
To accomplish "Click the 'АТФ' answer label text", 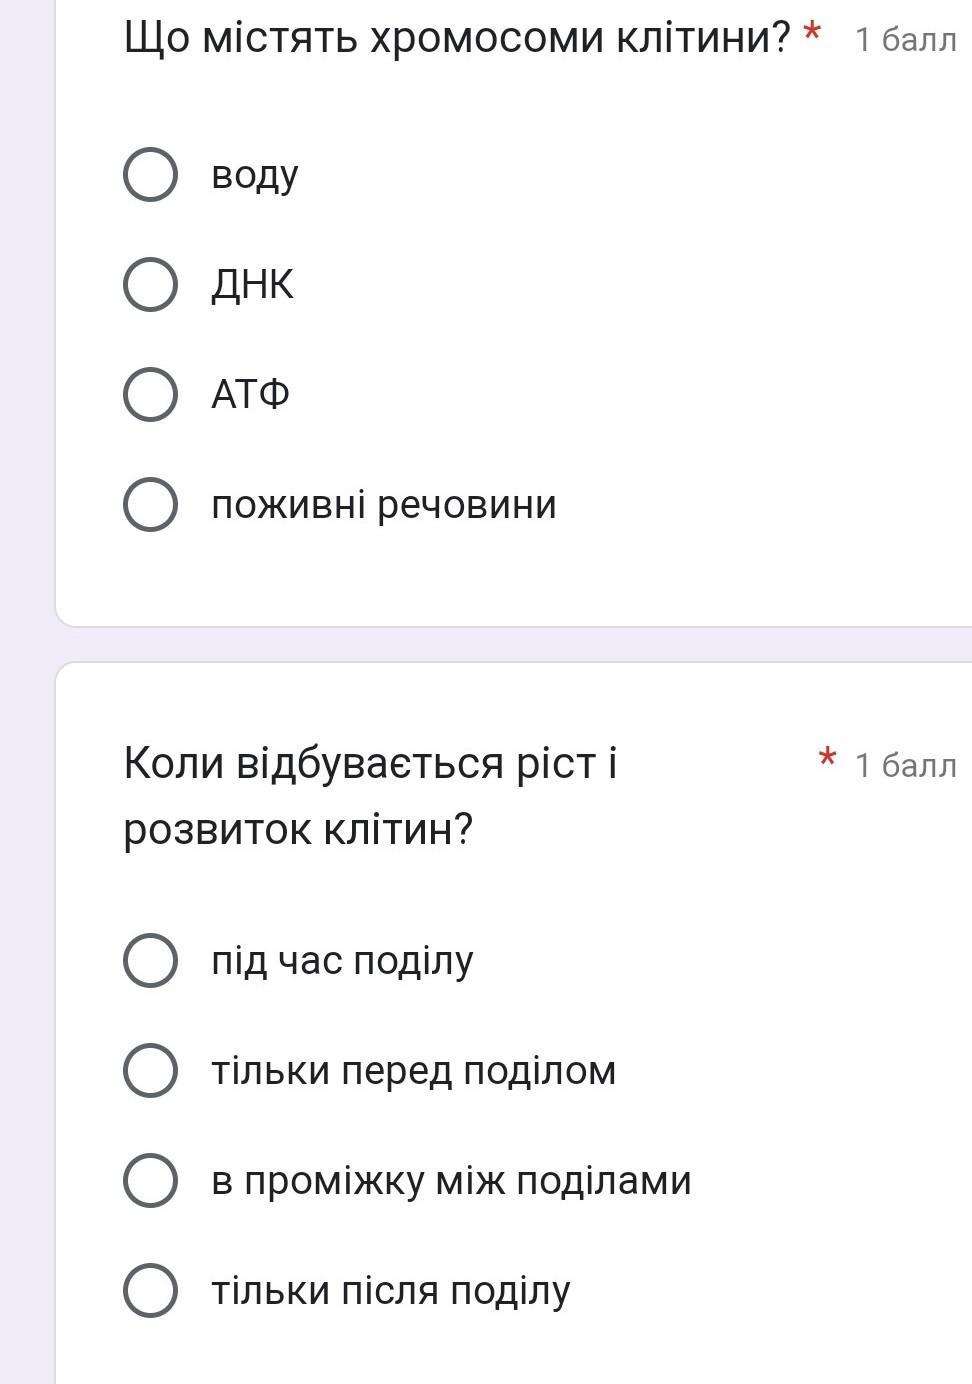I will 250,394.
